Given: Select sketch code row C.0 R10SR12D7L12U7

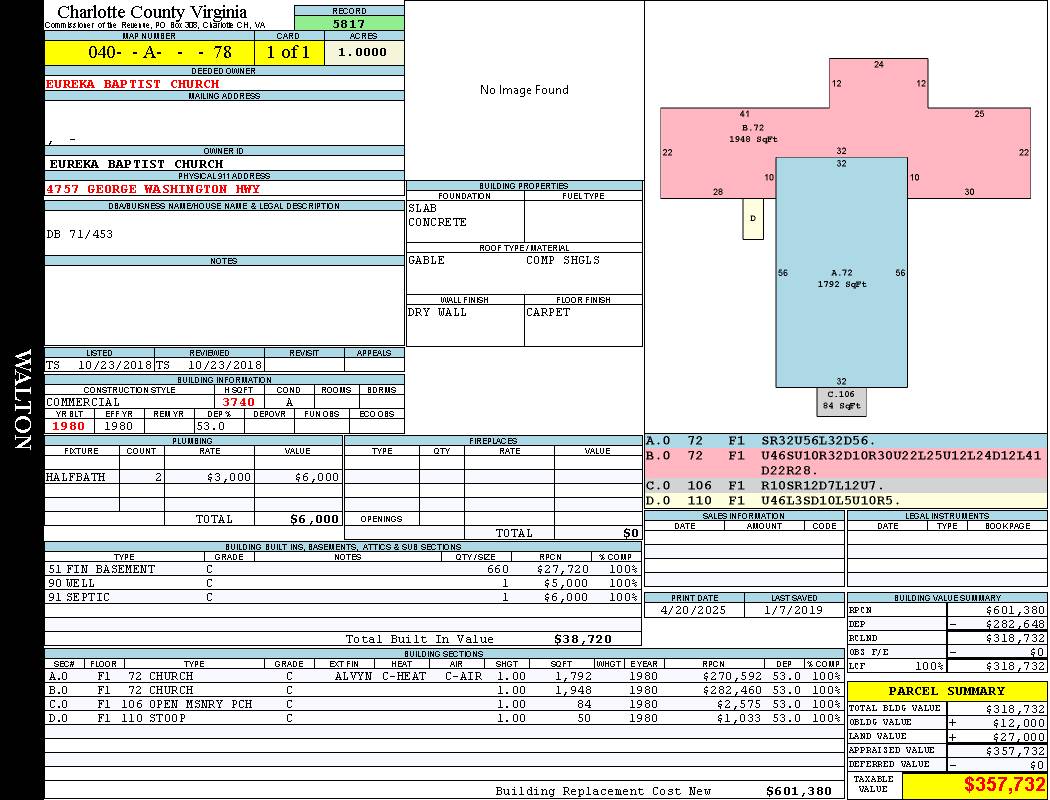Looking at the screenshot, I should point(846,485).
